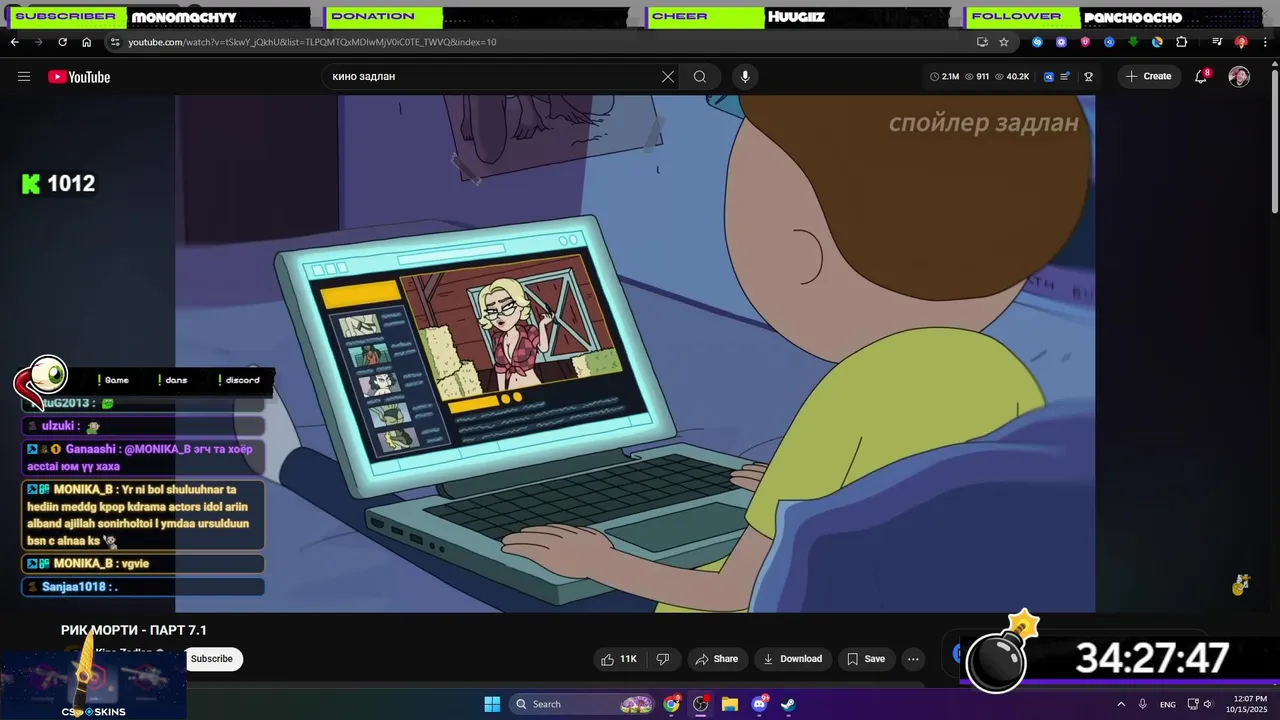Like the video showing 11K
The image size is (1280, 720).
click(618, 659)
